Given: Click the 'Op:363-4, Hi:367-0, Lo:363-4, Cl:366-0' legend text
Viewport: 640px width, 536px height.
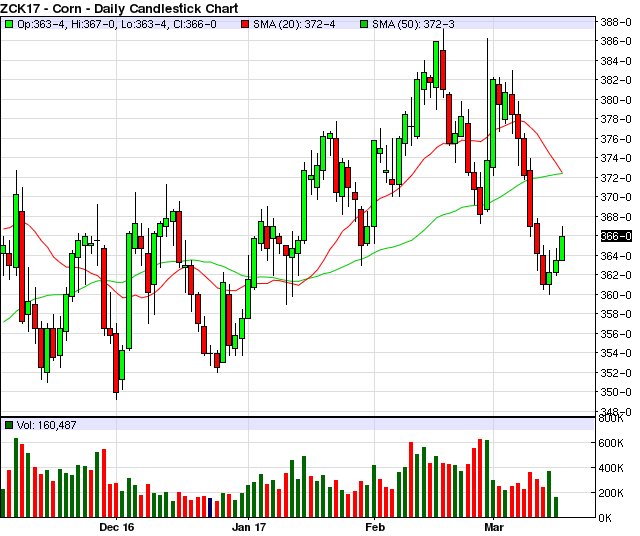Looking at the screenshot, I should click(117, 24).
